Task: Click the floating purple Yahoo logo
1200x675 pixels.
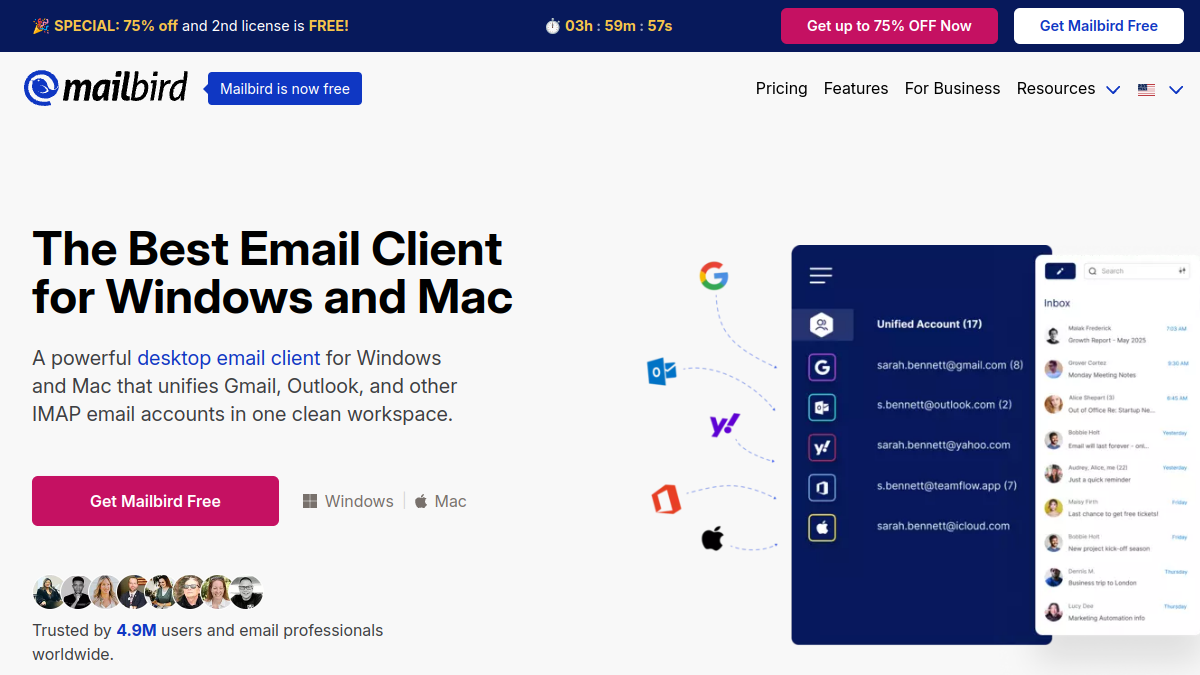Action: pos(724,426)
